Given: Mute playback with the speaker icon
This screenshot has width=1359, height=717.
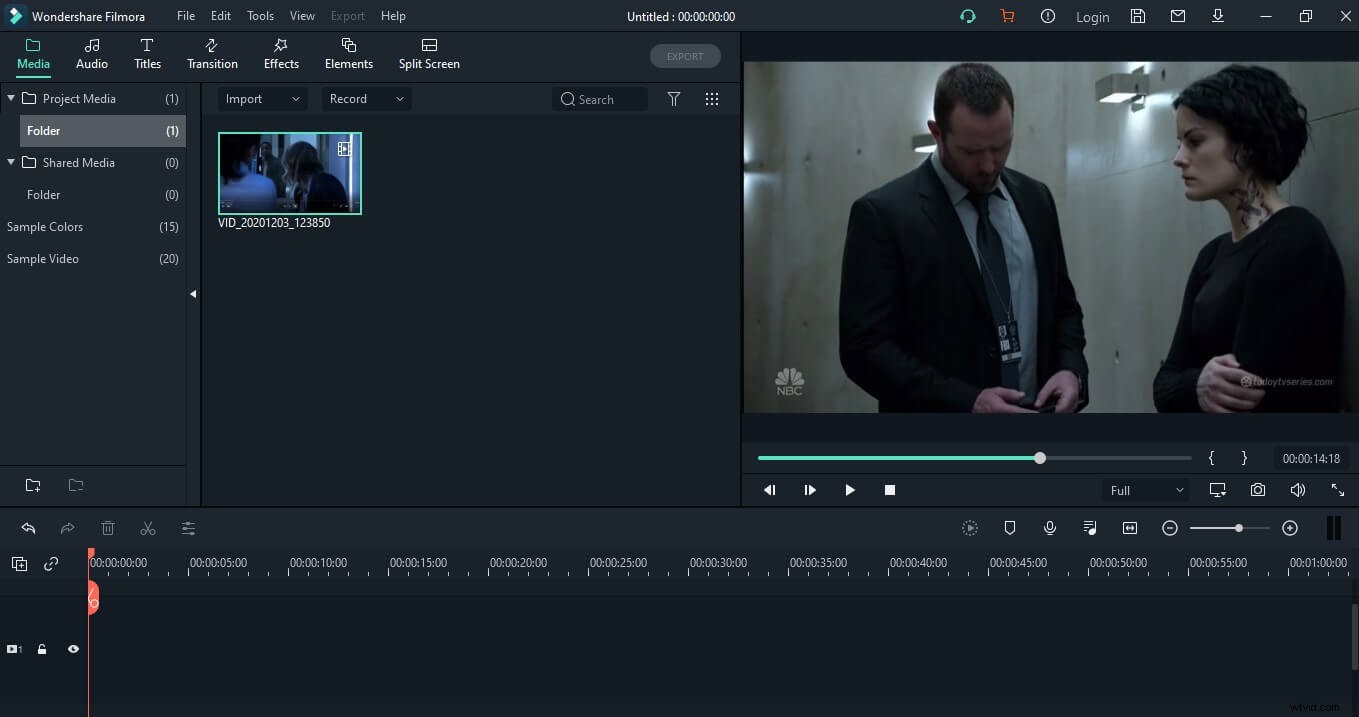Looking at the screenshot, I should pyautogui.click(x=1298, y=489).
